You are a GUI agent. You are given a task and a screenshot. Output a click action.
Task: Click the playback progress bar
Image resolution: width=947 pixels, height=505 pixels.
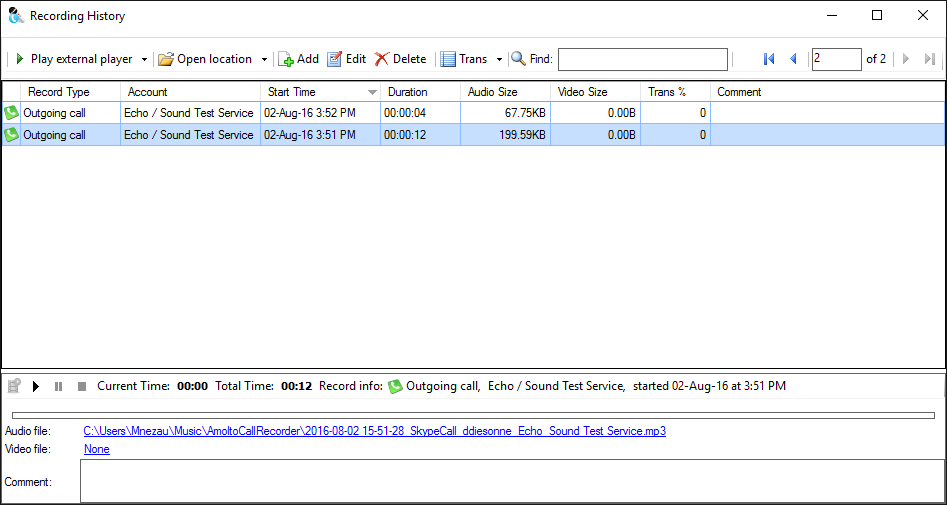pyautogui.click(x=474, y=415)
